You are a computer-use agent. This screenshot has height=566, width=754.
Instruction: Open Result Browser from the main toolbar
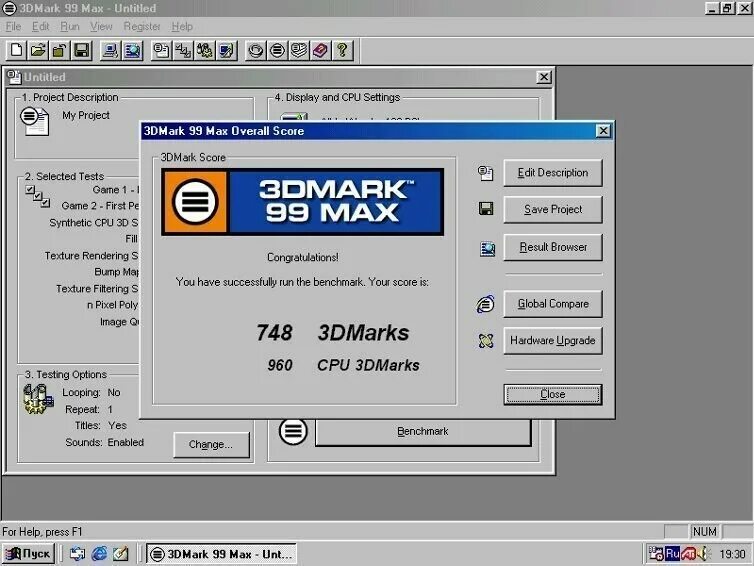(132, 50)
